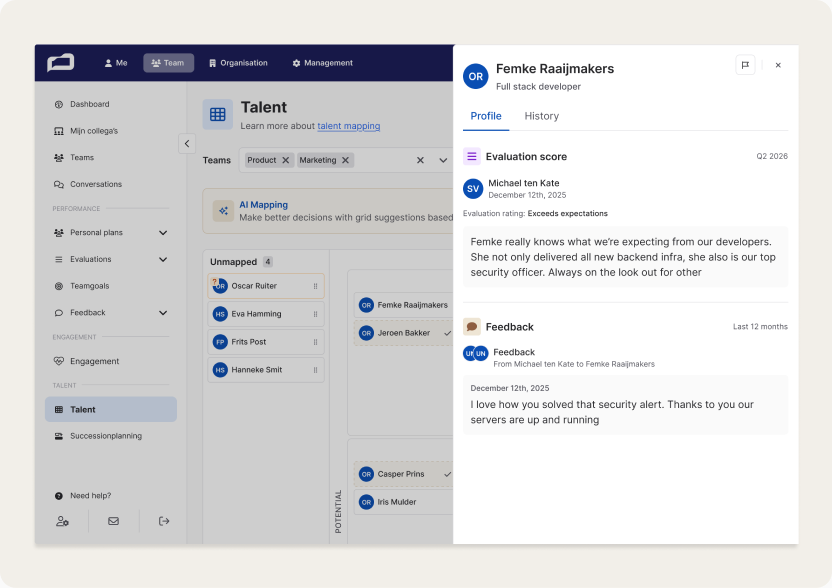Click the Talent grid icon beside the heading

[x=218, y=114]
